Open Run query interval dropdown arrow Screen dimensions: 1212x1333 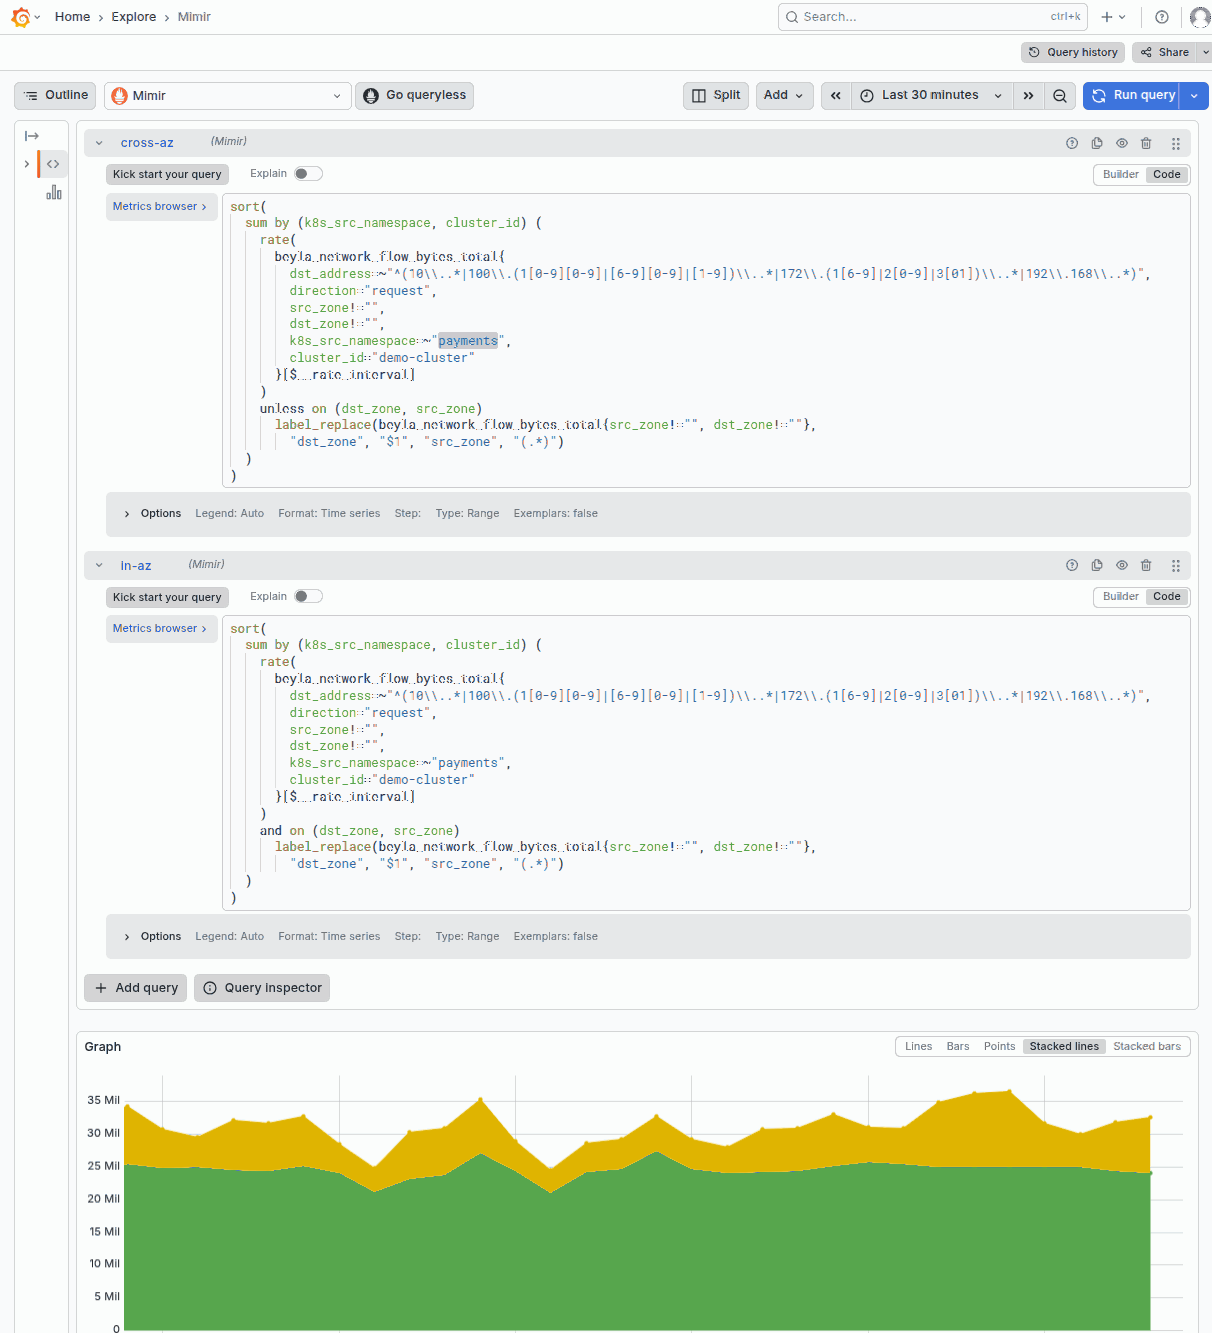[x=1194, y=96]
